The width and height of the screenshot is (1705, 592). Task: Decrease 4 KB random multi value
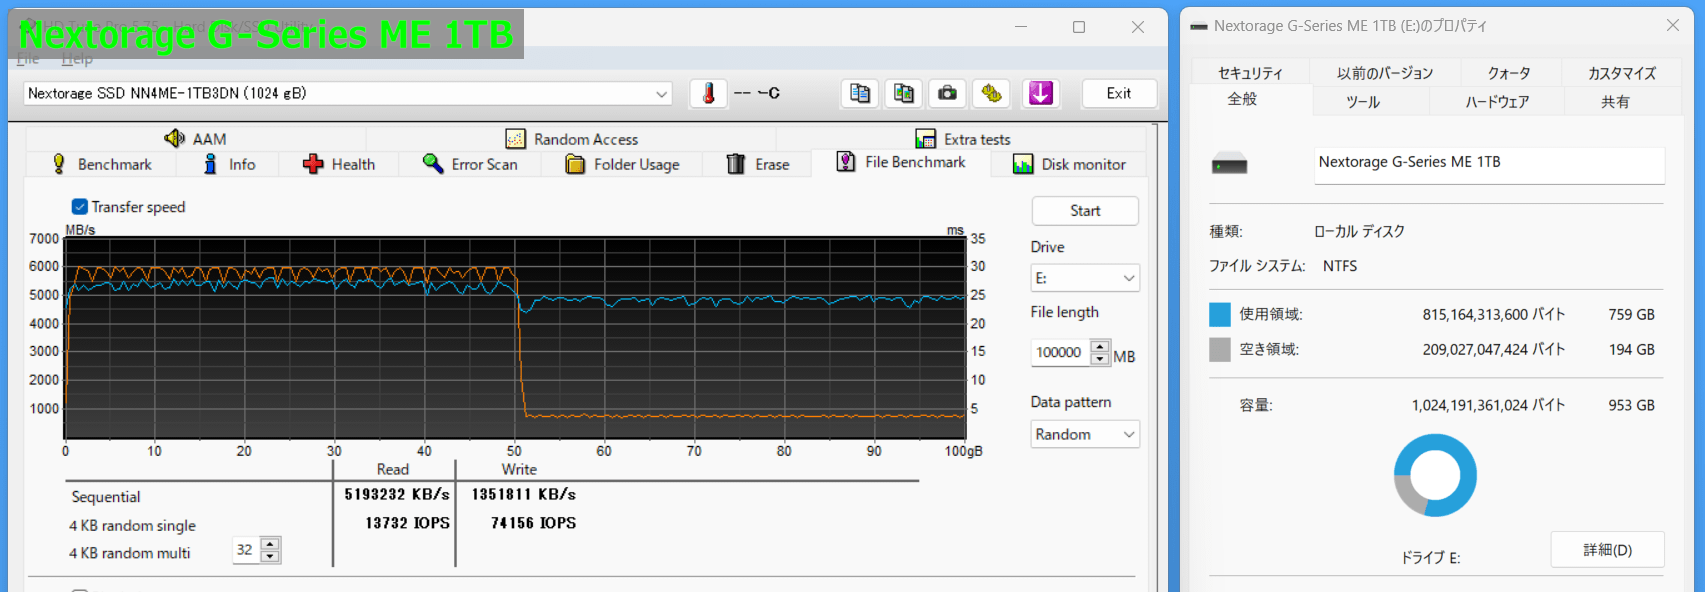point(270,556)
